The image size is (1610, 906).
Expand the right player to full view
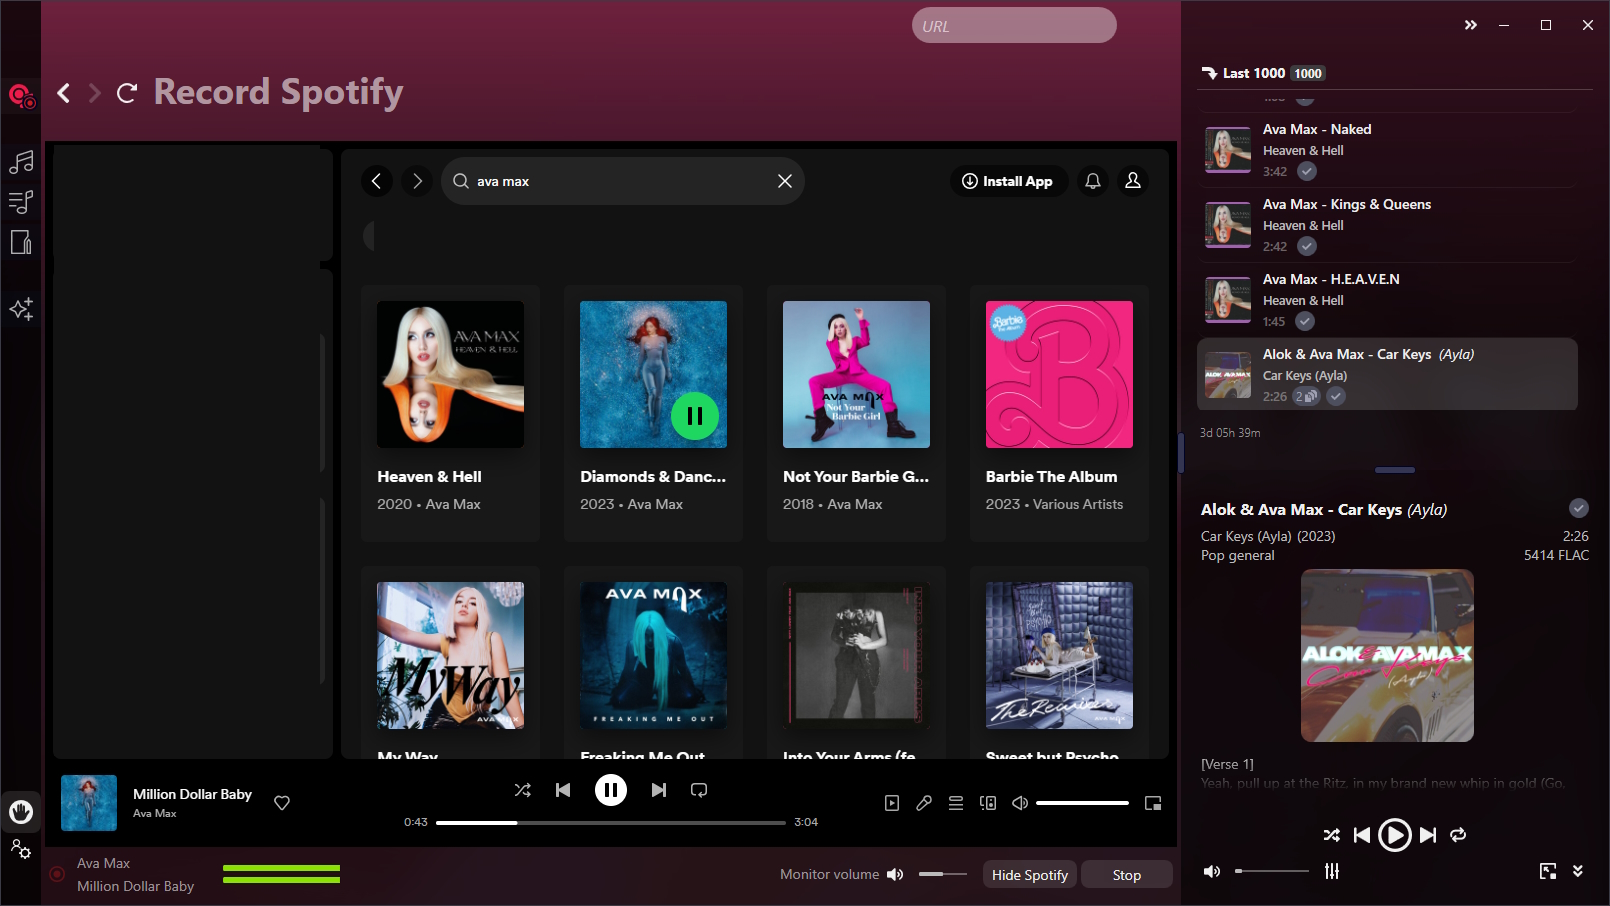(x=1548, y=872)
